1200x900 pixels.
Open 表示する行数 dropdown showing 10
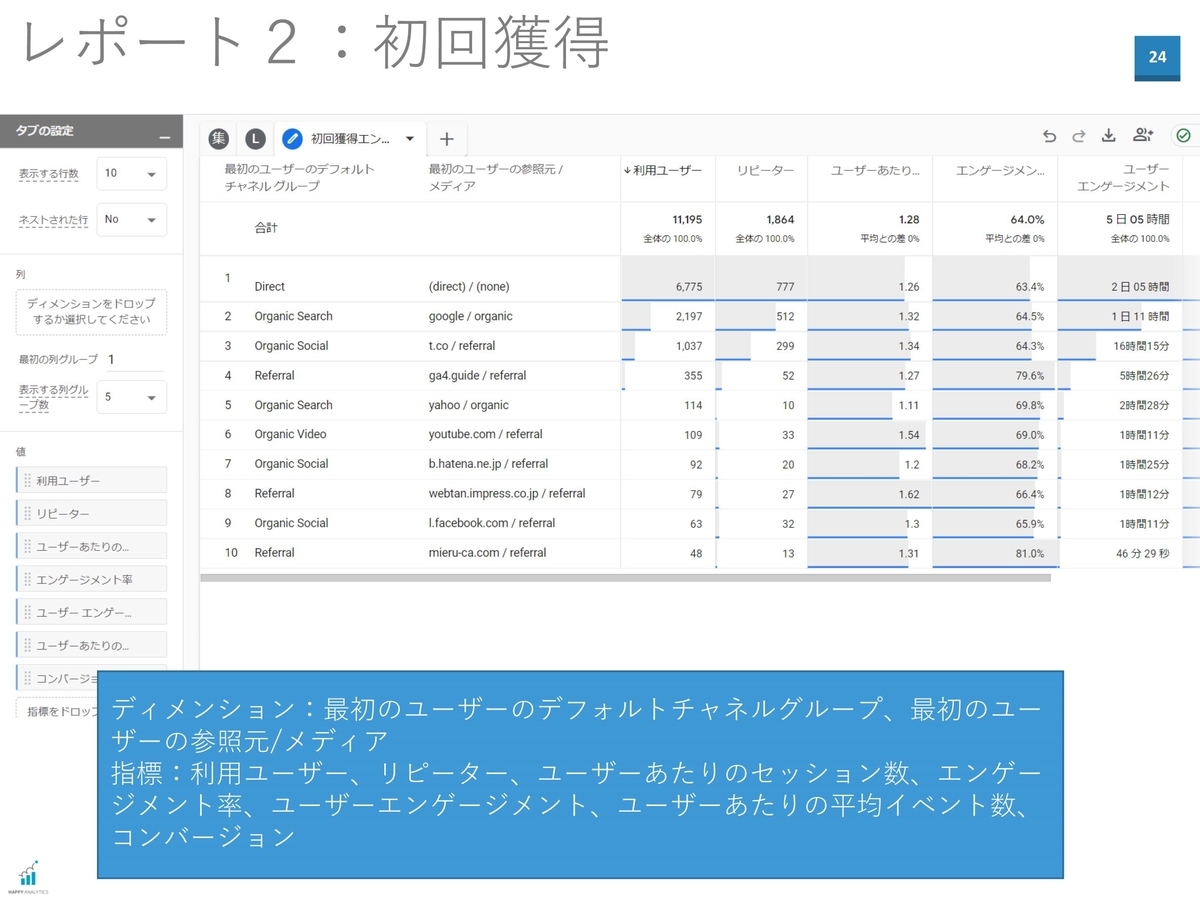point(131,173)
